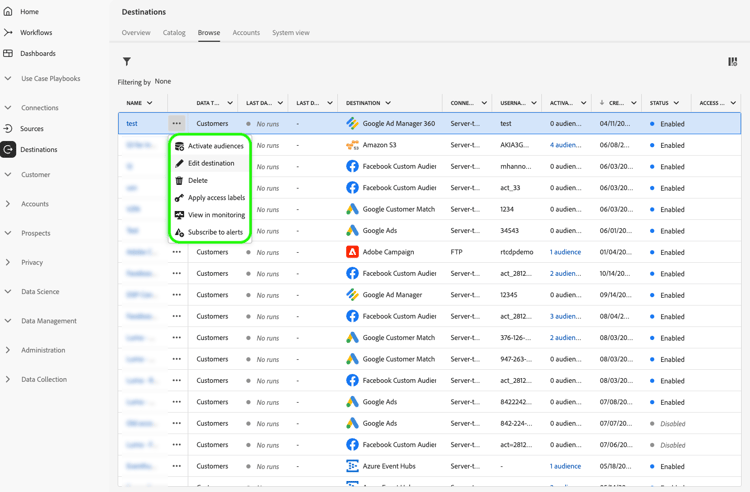This screenshot has height=492, width=750.
Task: Select Activate audiences menu option
Action: (215, 146)
